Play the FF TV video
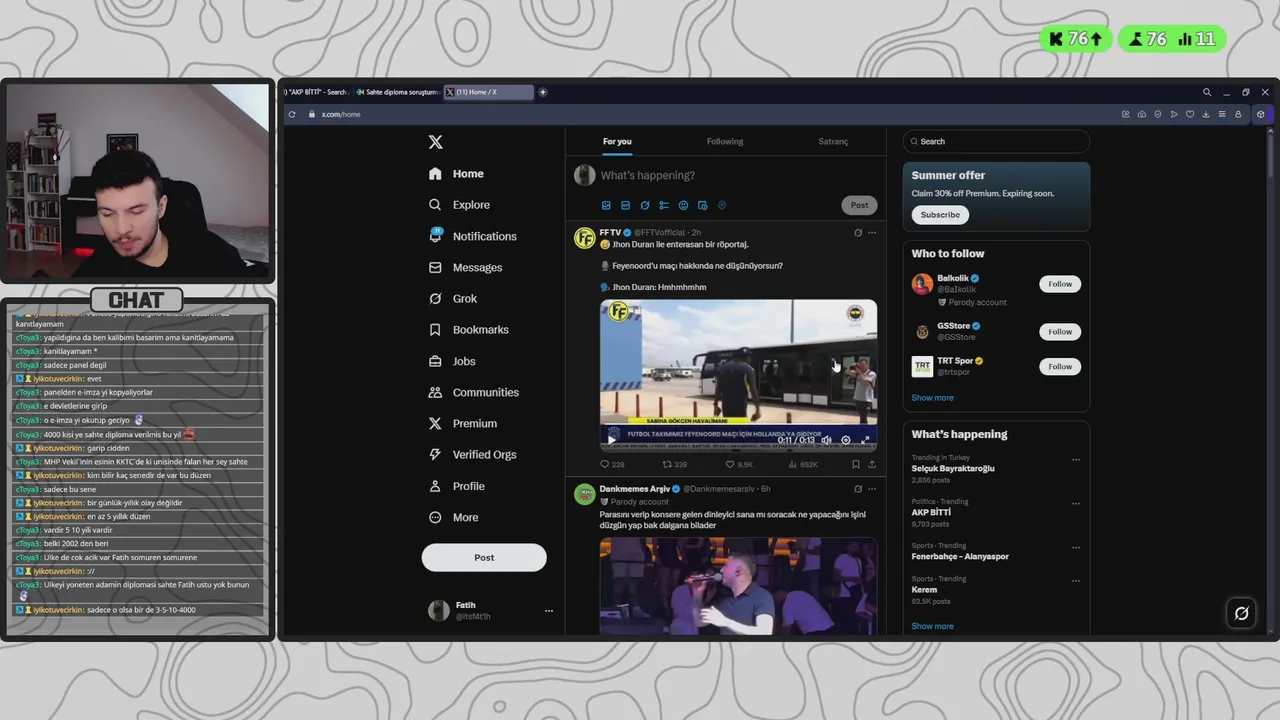 point(612,440)
